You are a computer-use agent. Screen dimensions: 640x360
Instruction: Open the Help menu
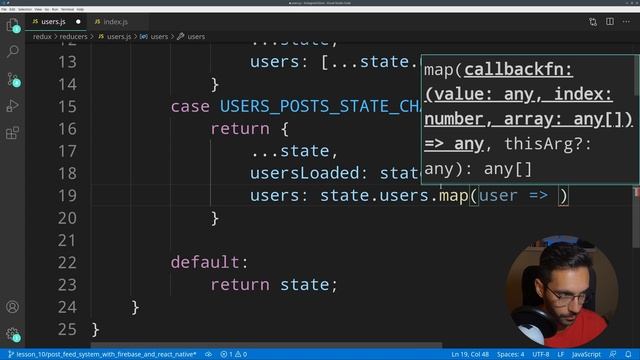[x=80, y=9]
